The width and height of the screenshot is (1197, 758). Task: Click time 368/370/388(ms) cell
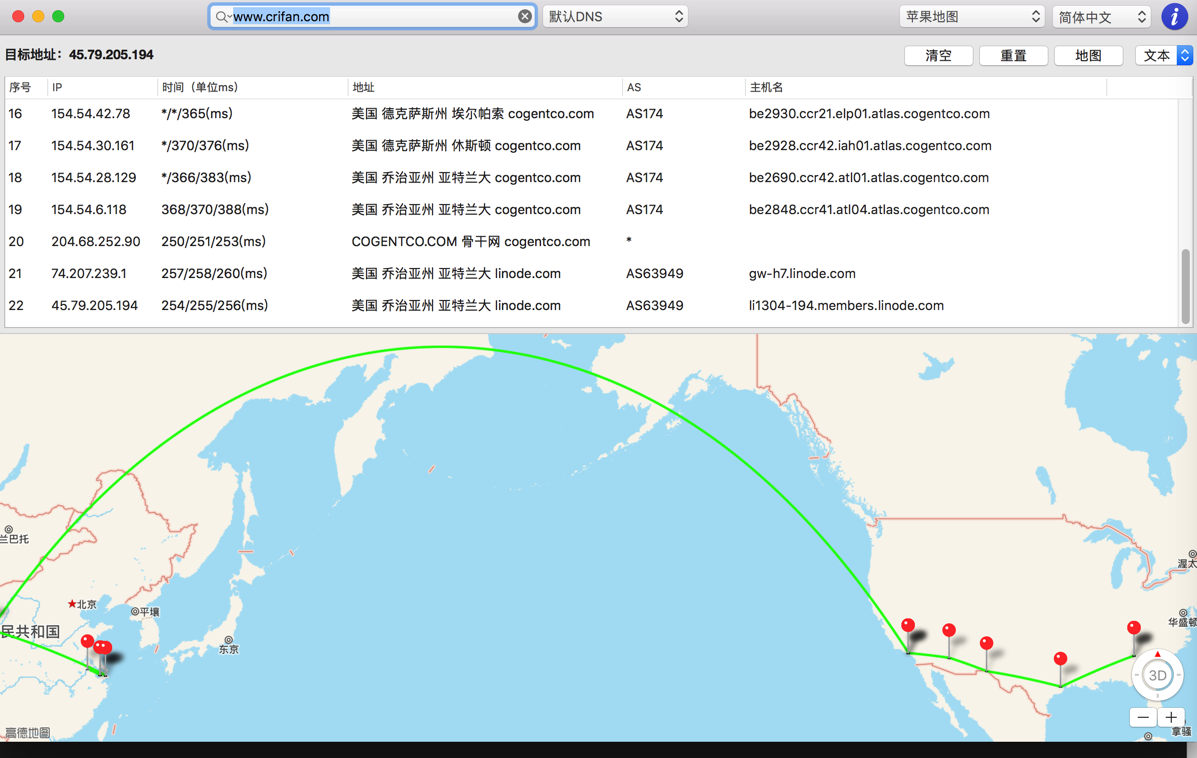click(215, 210)
